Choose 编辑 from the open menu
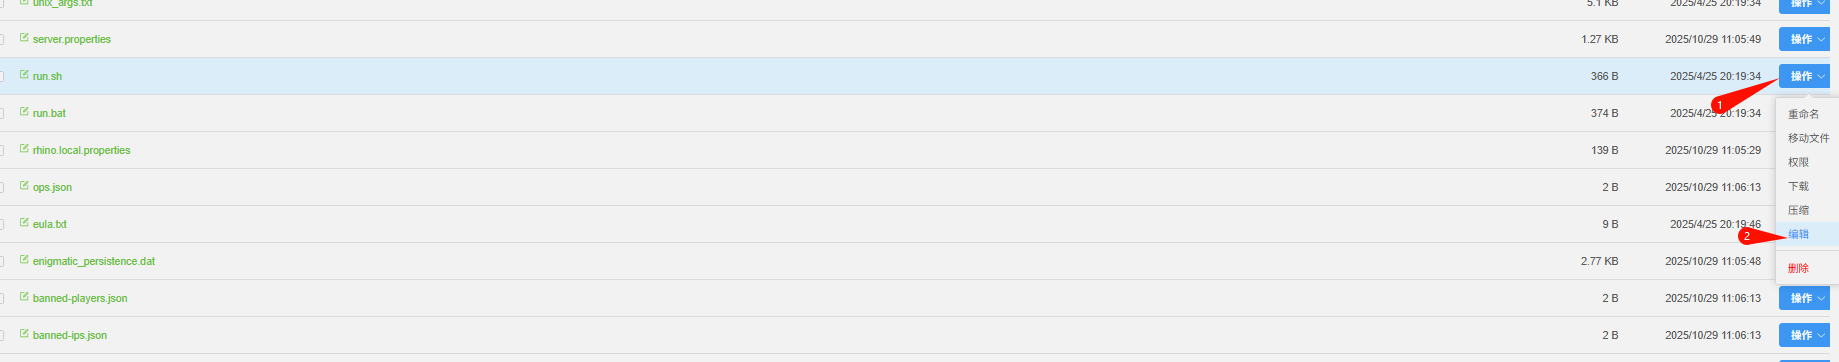 click(1799, 234)
